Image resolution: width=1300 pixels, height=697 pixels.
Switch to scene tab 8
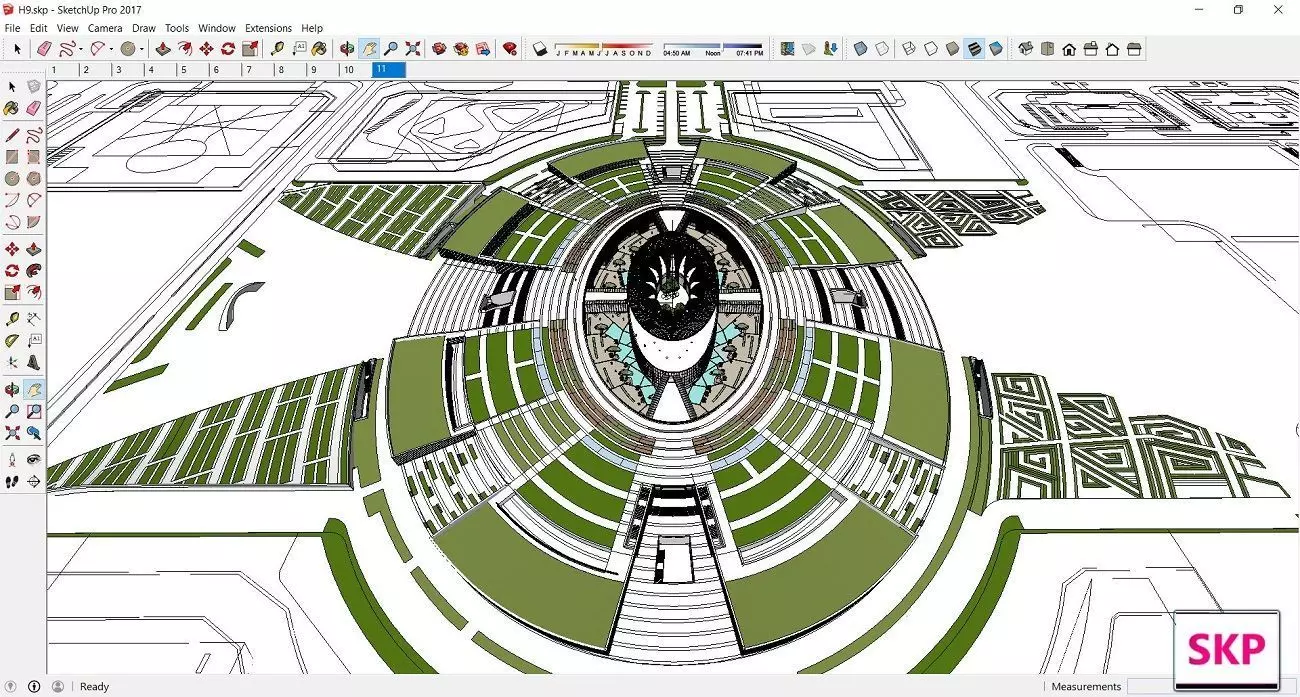290,70
